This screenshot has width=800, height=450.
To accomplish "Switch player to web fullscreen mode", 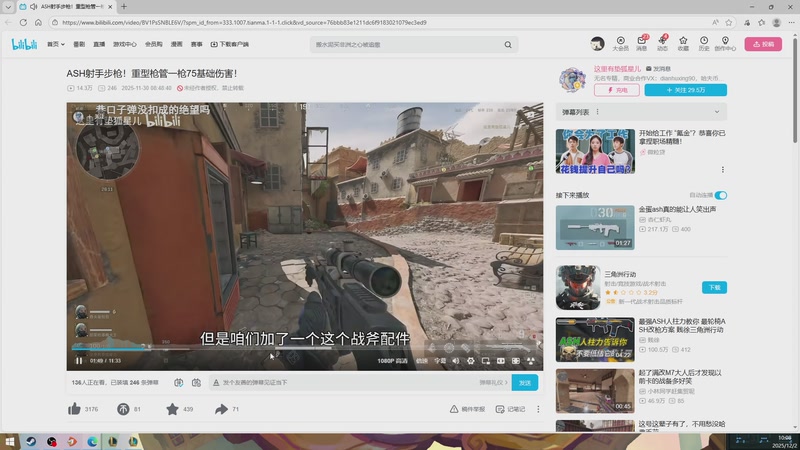I will tap(516, 361).
